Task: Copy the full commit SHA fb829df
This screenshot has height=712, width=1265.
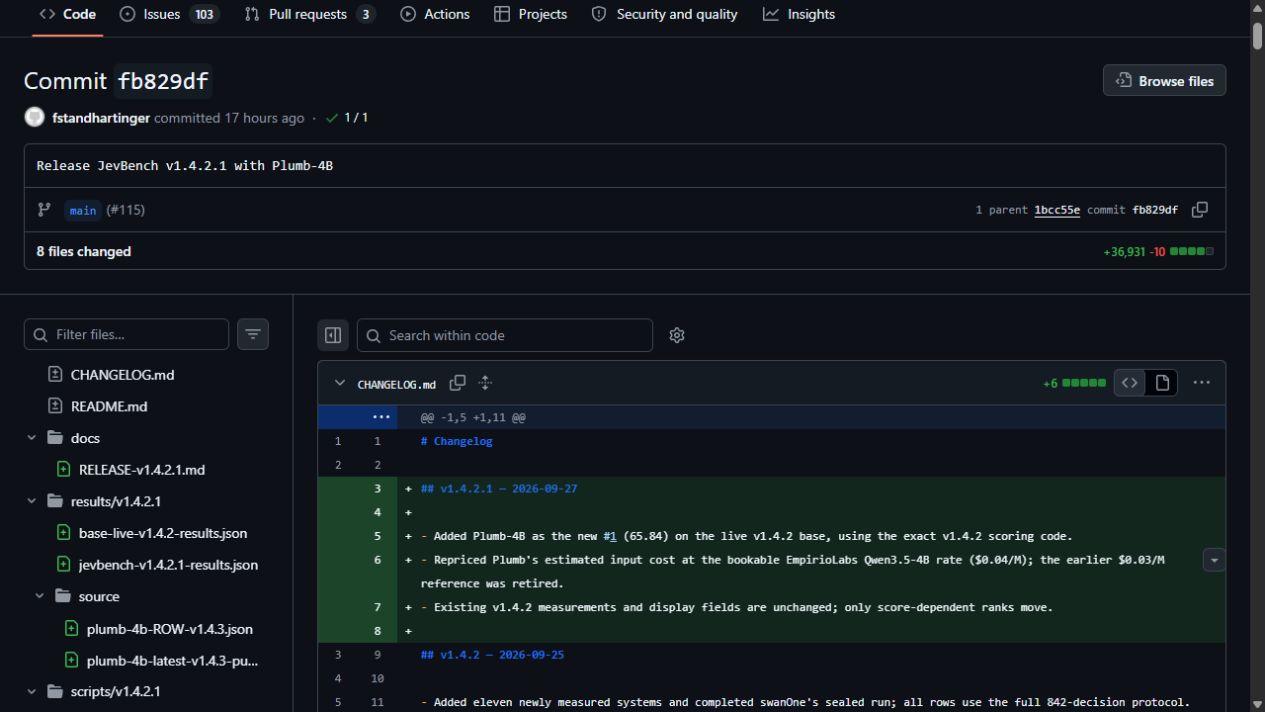Action: point(1200,210)
